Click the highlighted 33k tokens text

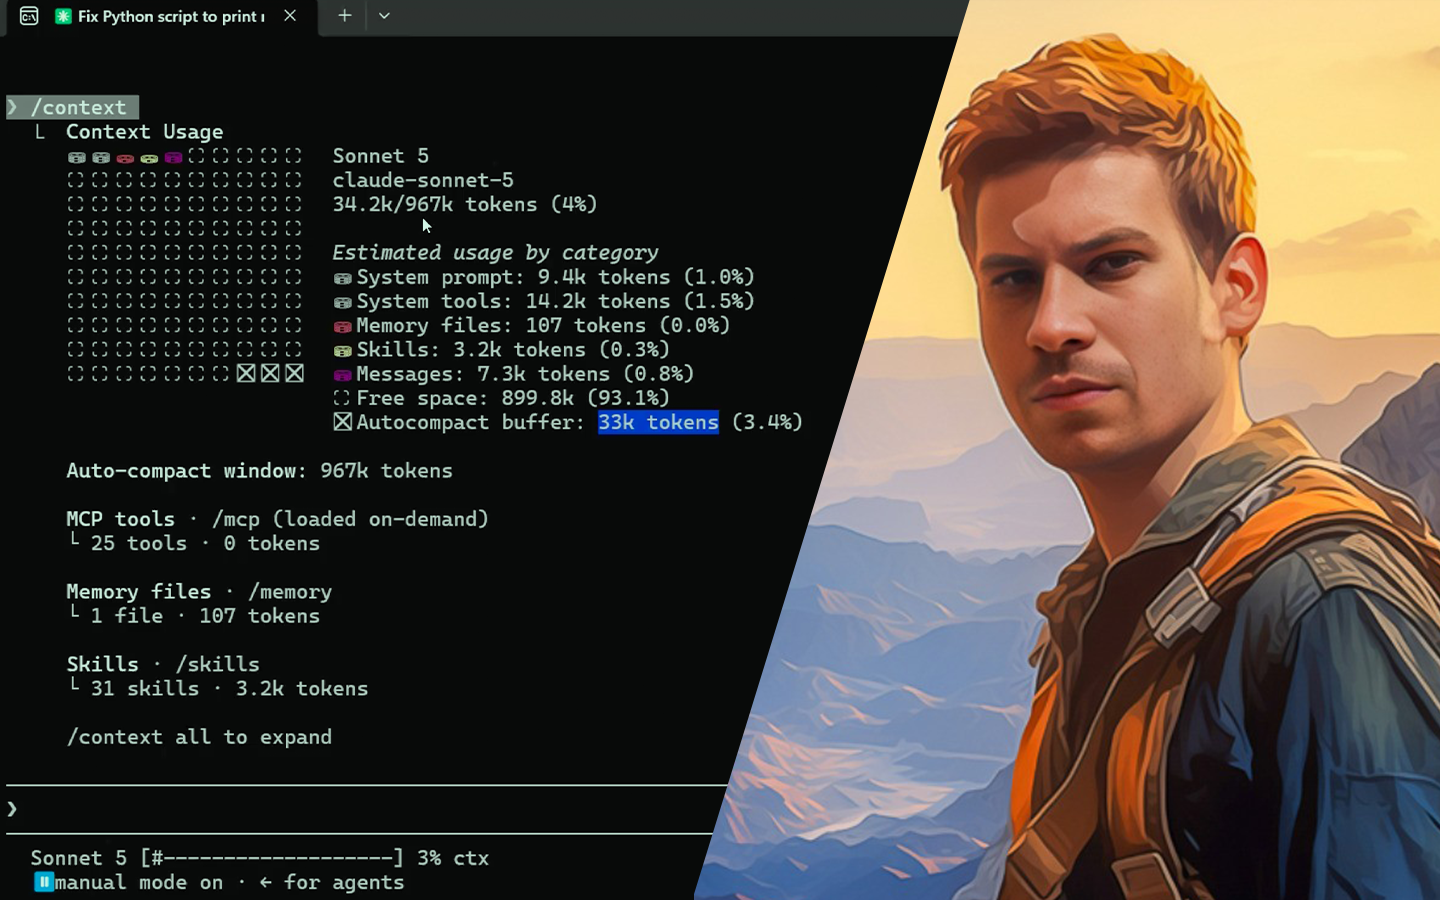(658, 422)
